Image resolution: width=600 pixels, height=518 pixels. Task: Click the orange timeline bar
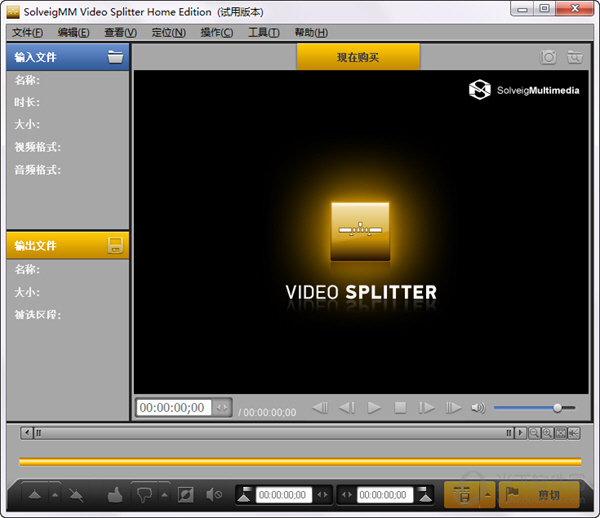300,462
